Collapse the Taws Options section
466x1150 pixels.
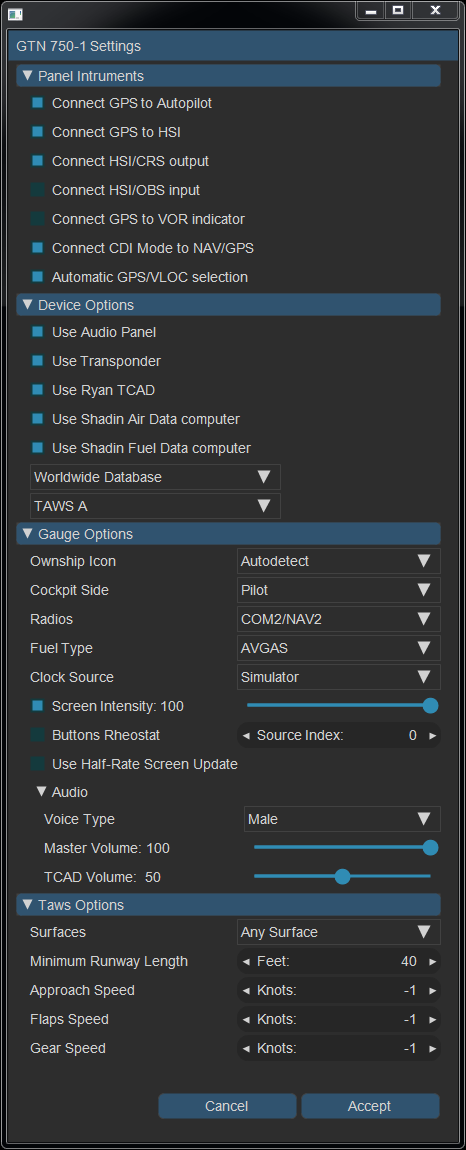pyautogui.click(x=228, y=905)
